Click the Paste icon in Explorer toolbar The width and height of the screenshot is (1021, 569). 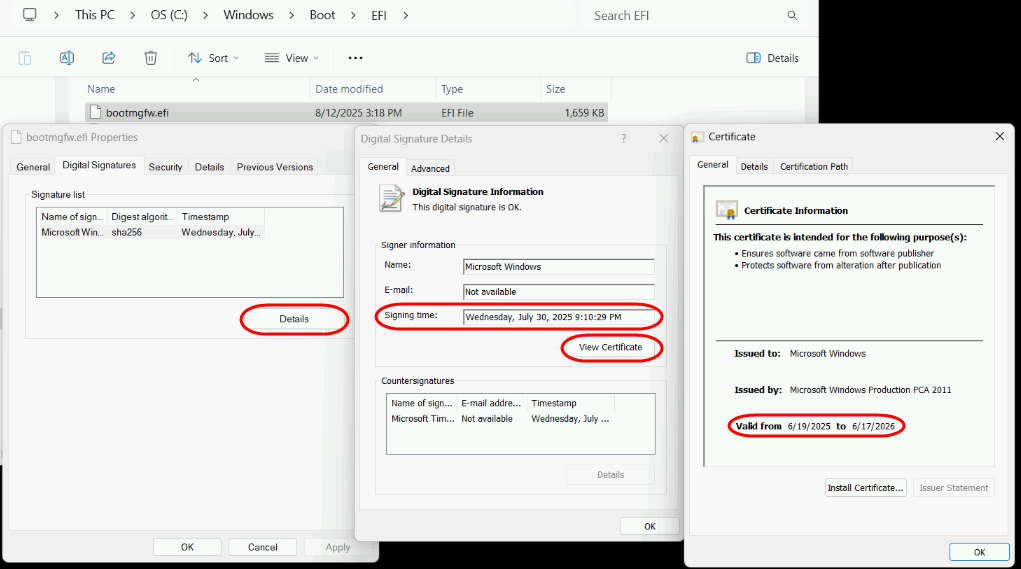(x=25, y=58)
